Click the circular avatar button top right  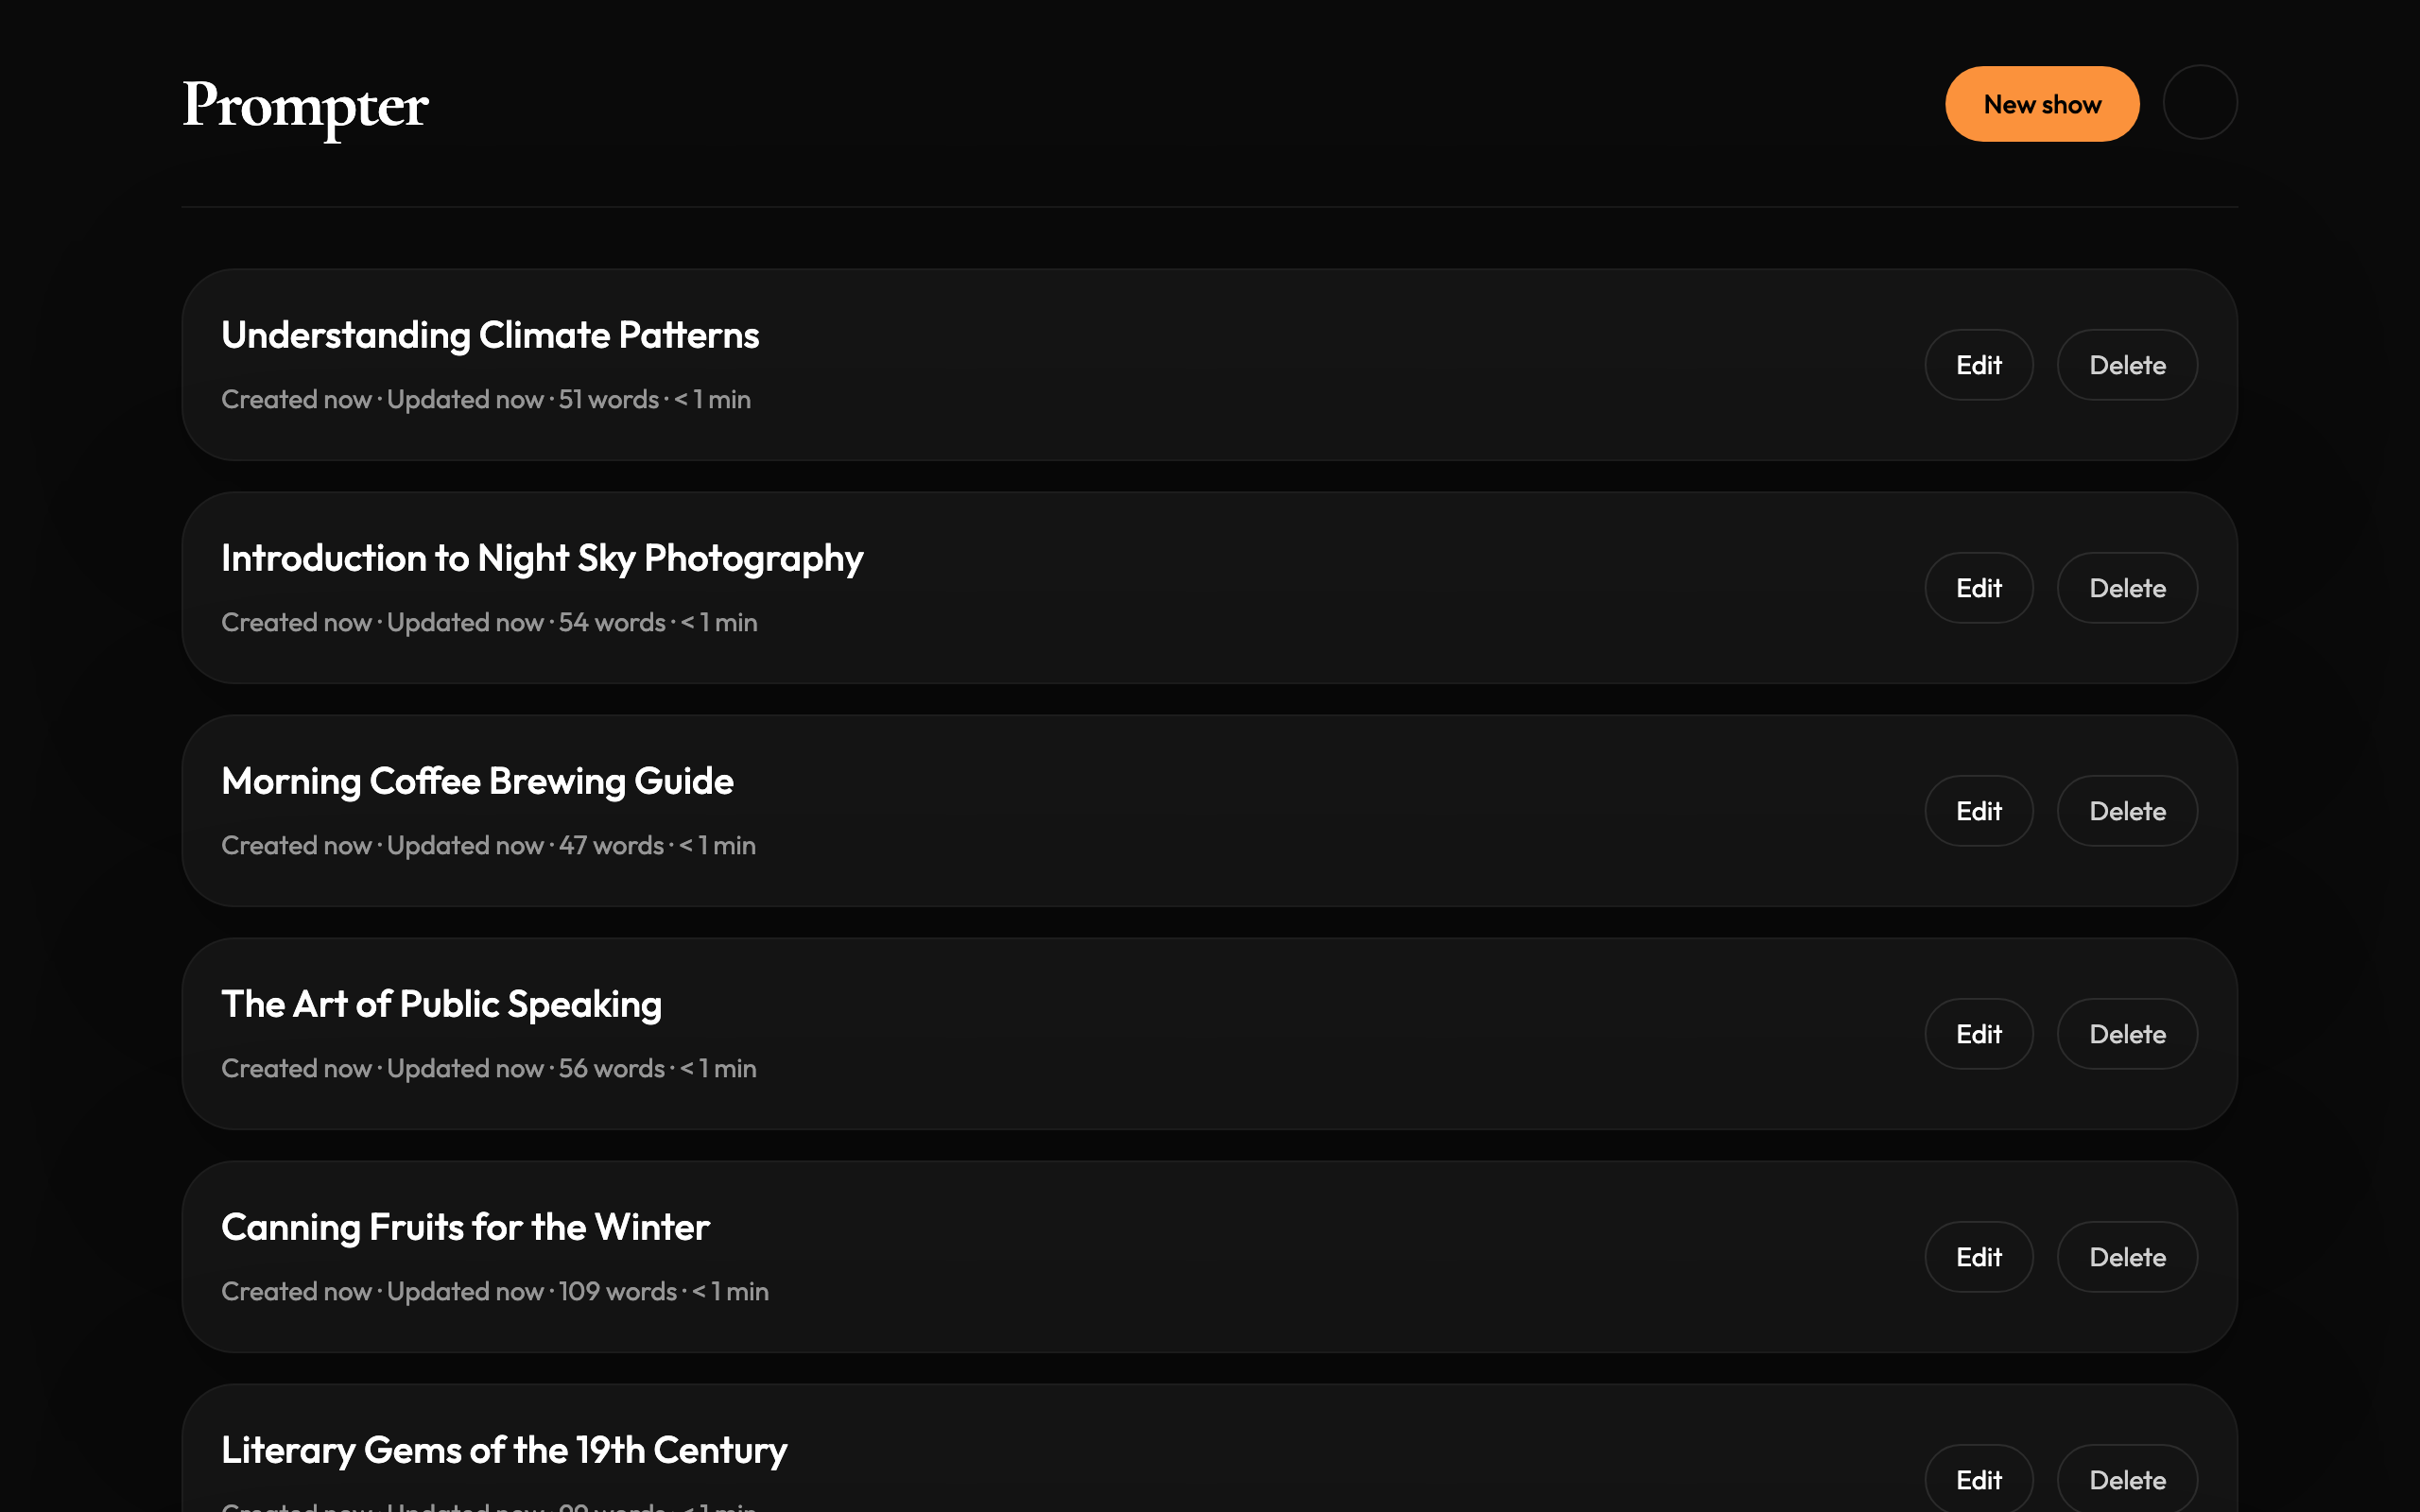tap(2199, 103)
